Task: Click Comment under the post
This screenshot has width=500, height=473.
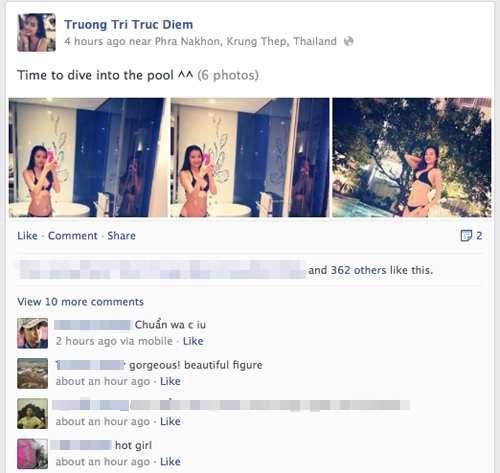Action: (x=73, y=236)
